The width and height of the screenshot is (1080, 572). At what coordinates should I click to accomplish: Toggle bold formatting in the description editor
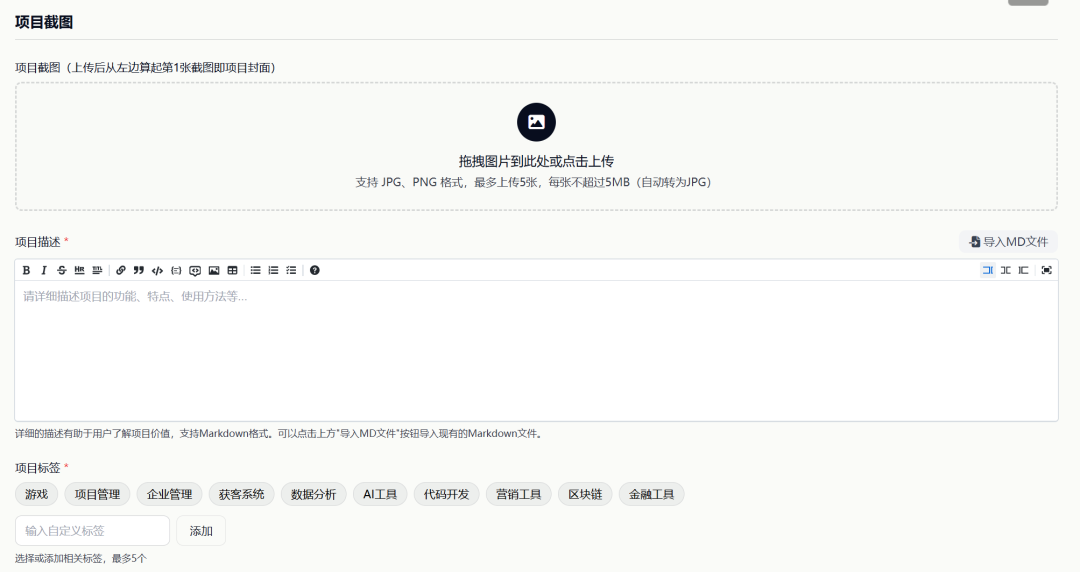click(26, 270)
